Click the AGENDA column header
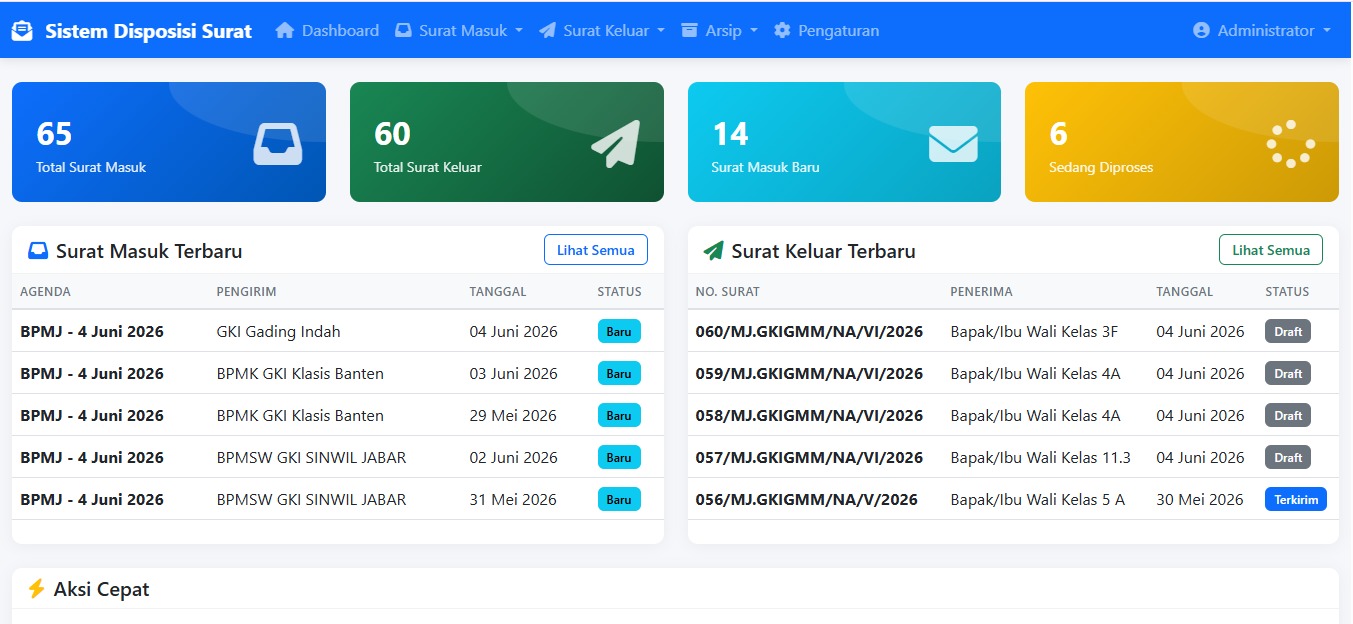1353x624 pixels. (x=45, y=292)
